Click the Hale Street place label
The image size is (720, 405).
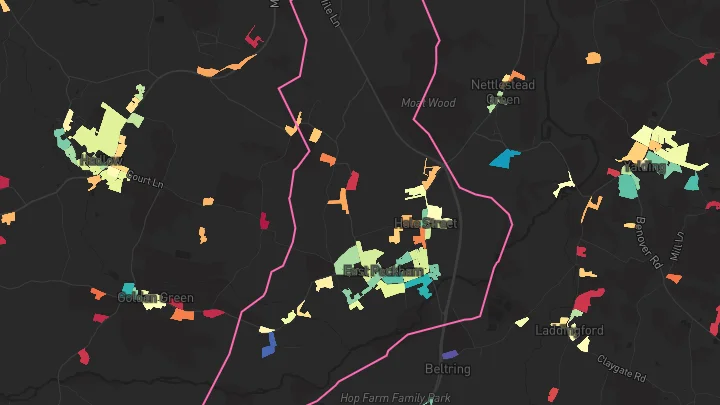[426, 224]
